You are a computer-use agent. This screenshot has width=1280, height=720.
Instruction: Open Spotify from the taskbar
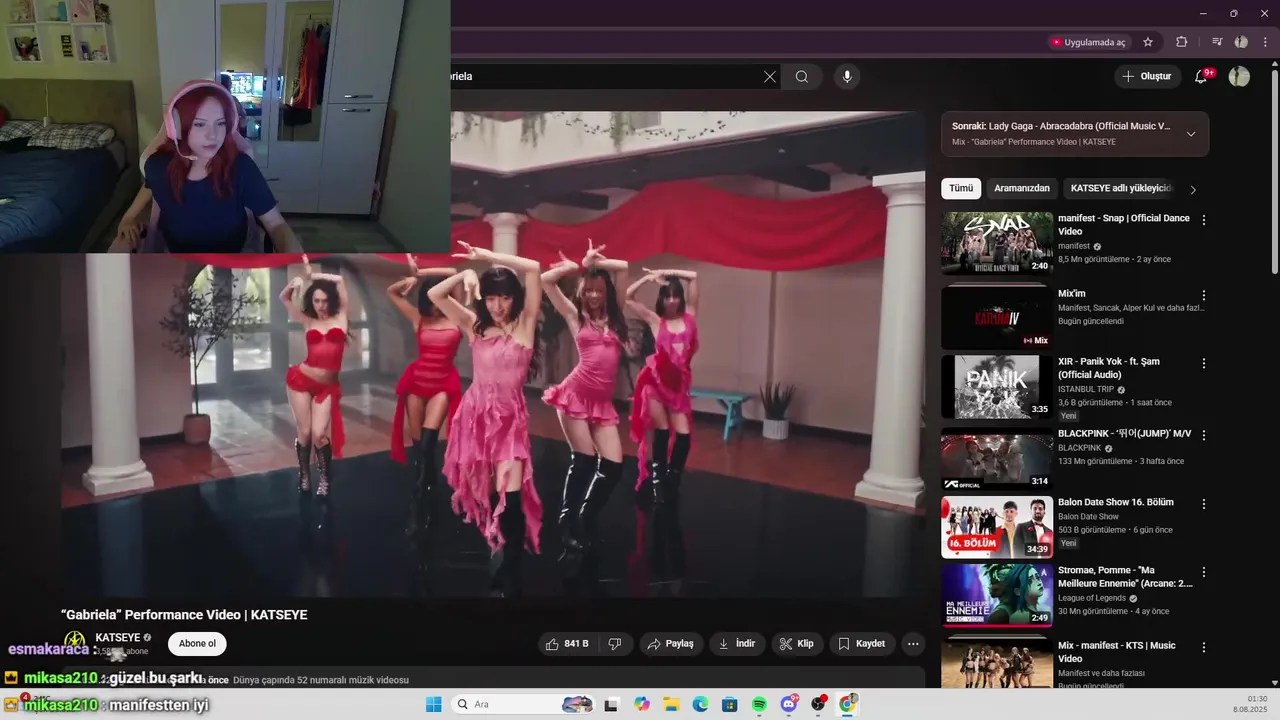759,704
